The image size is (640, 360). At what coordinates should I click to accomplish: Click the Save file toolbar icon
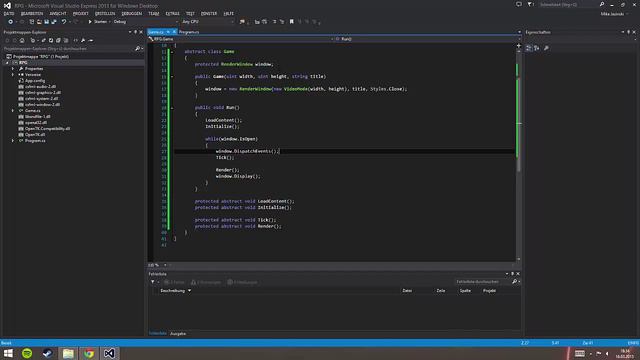47,22
